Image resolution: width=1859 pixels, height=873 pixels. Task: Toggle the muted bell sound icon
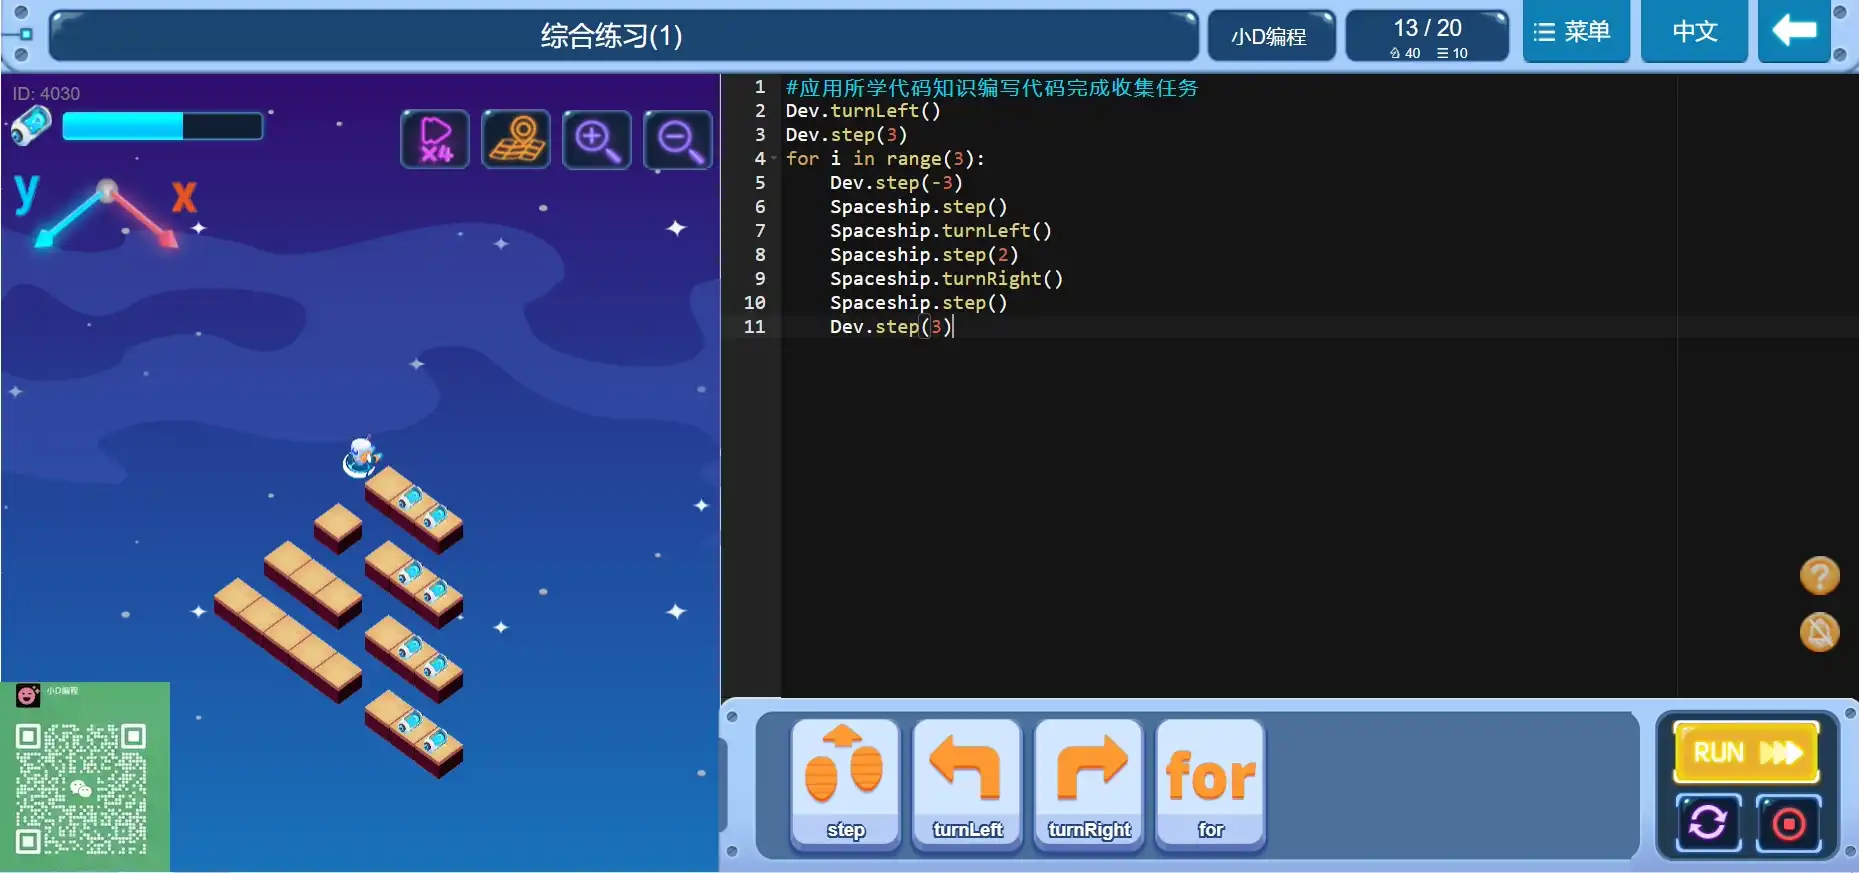[x=1819, y=632]
